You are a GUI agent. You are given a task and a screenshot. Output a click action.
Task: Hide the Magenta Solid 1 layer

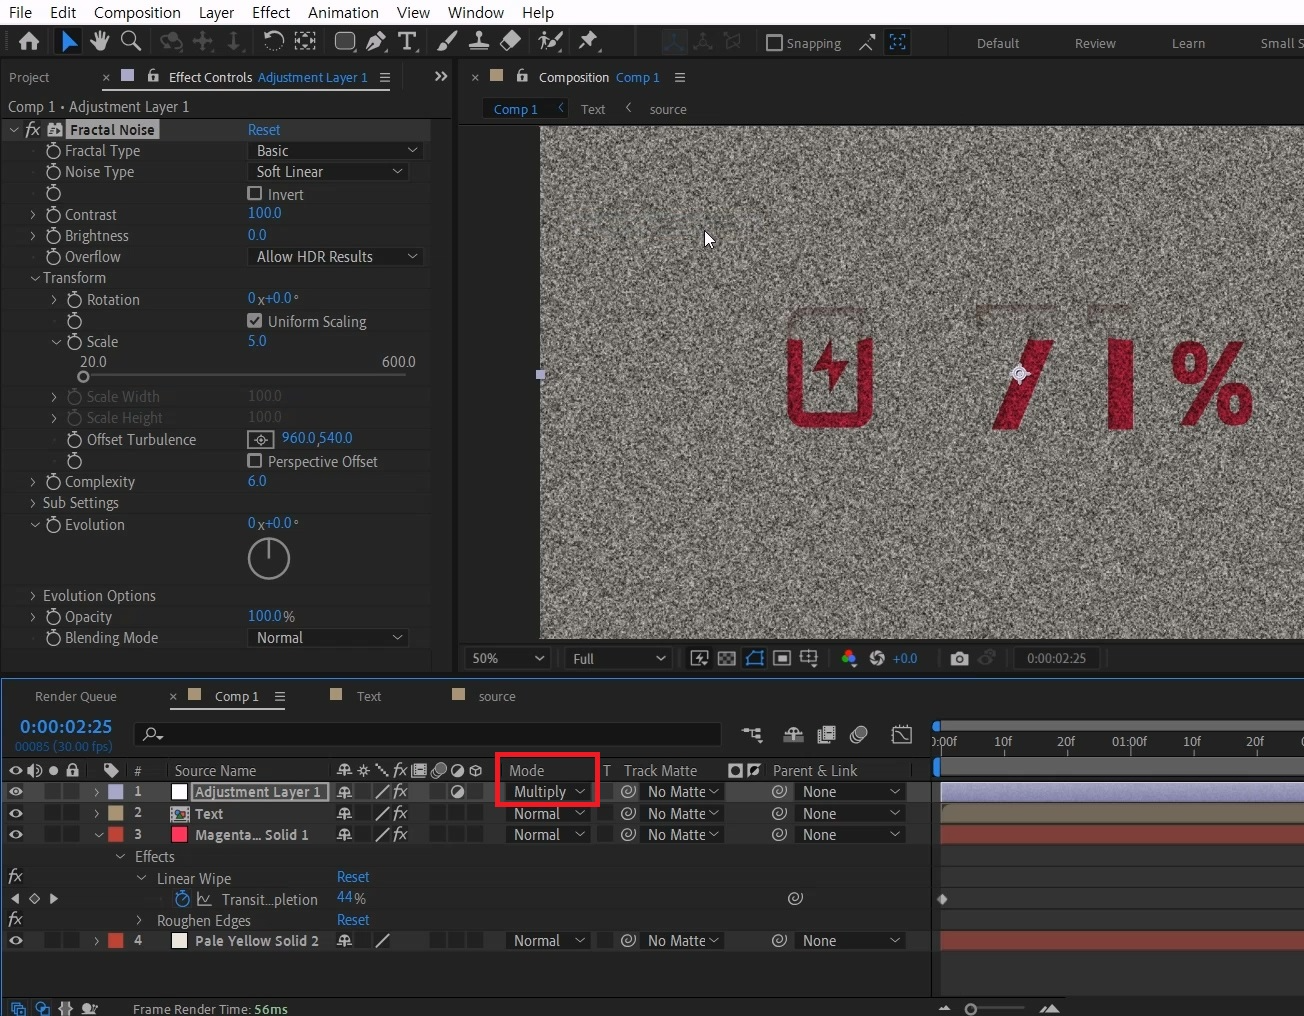click(x=15, y=835)
